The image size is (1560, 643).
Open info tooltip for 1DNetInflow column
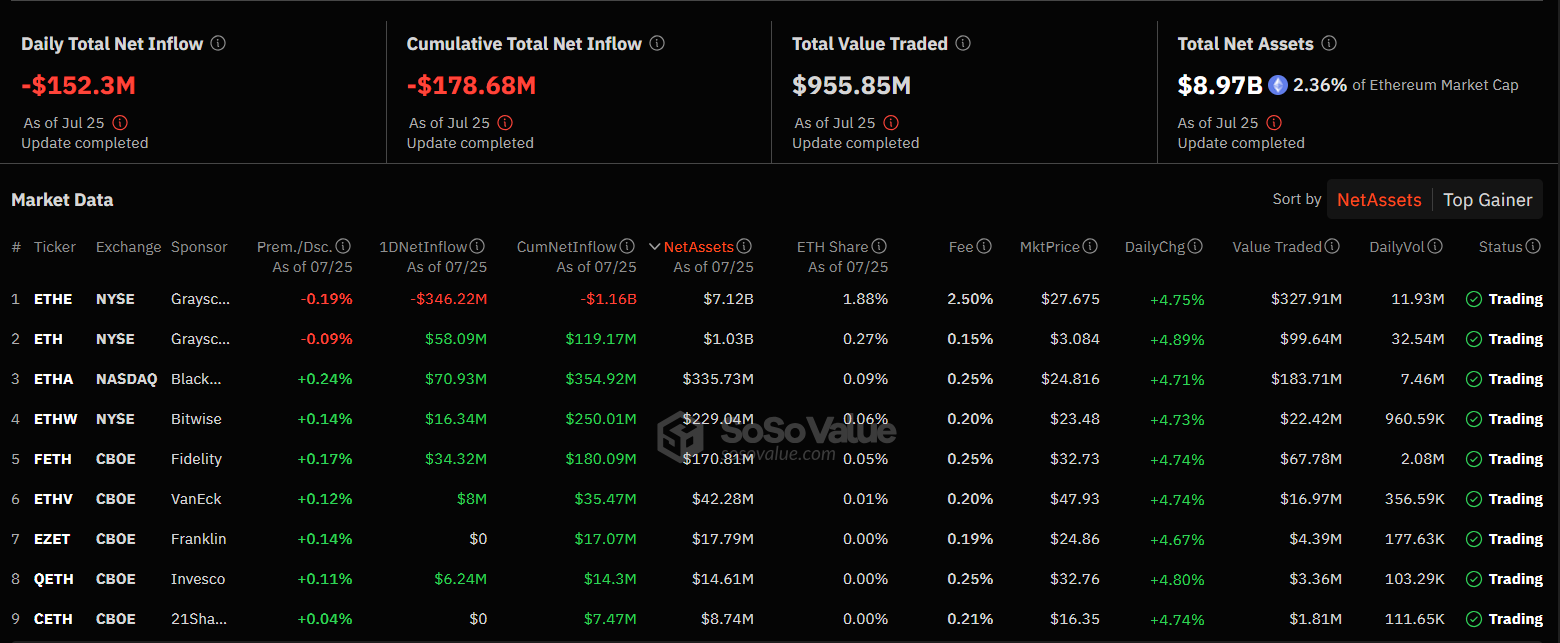pyautogui.click(x=478, y=246)
